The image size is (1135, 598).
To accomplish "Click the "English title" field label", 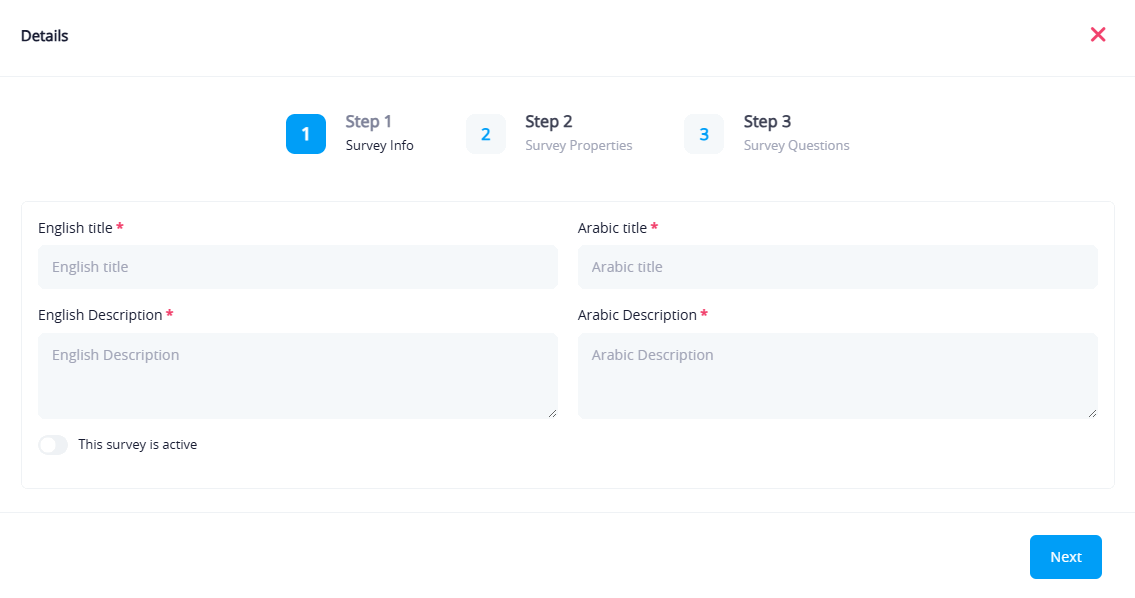I will pos(75,228).
